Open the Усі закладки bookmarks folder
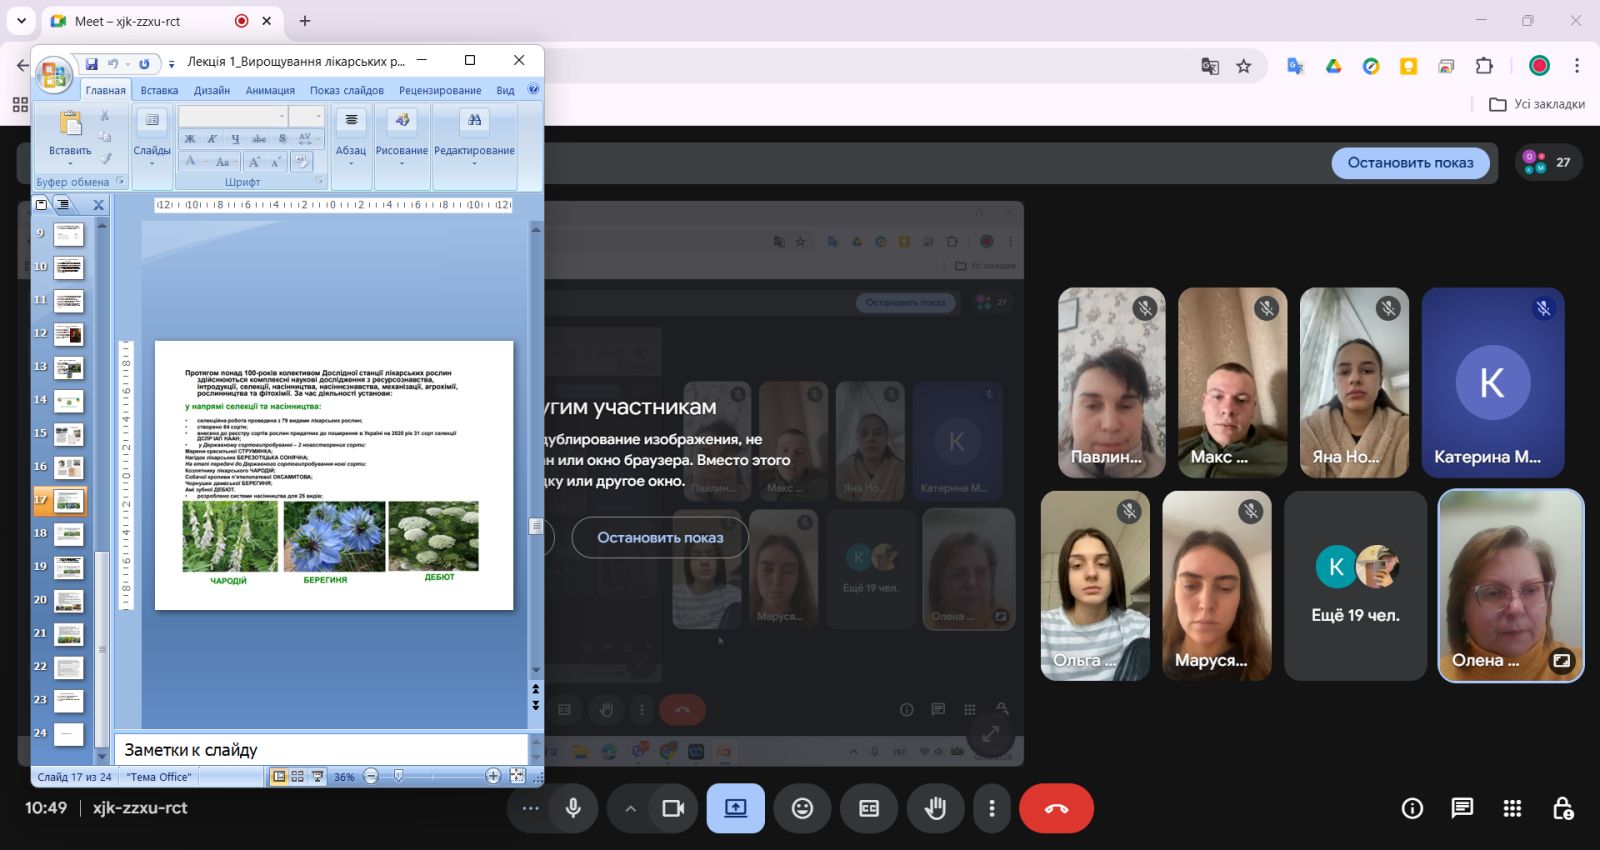 coord(1537,104)
